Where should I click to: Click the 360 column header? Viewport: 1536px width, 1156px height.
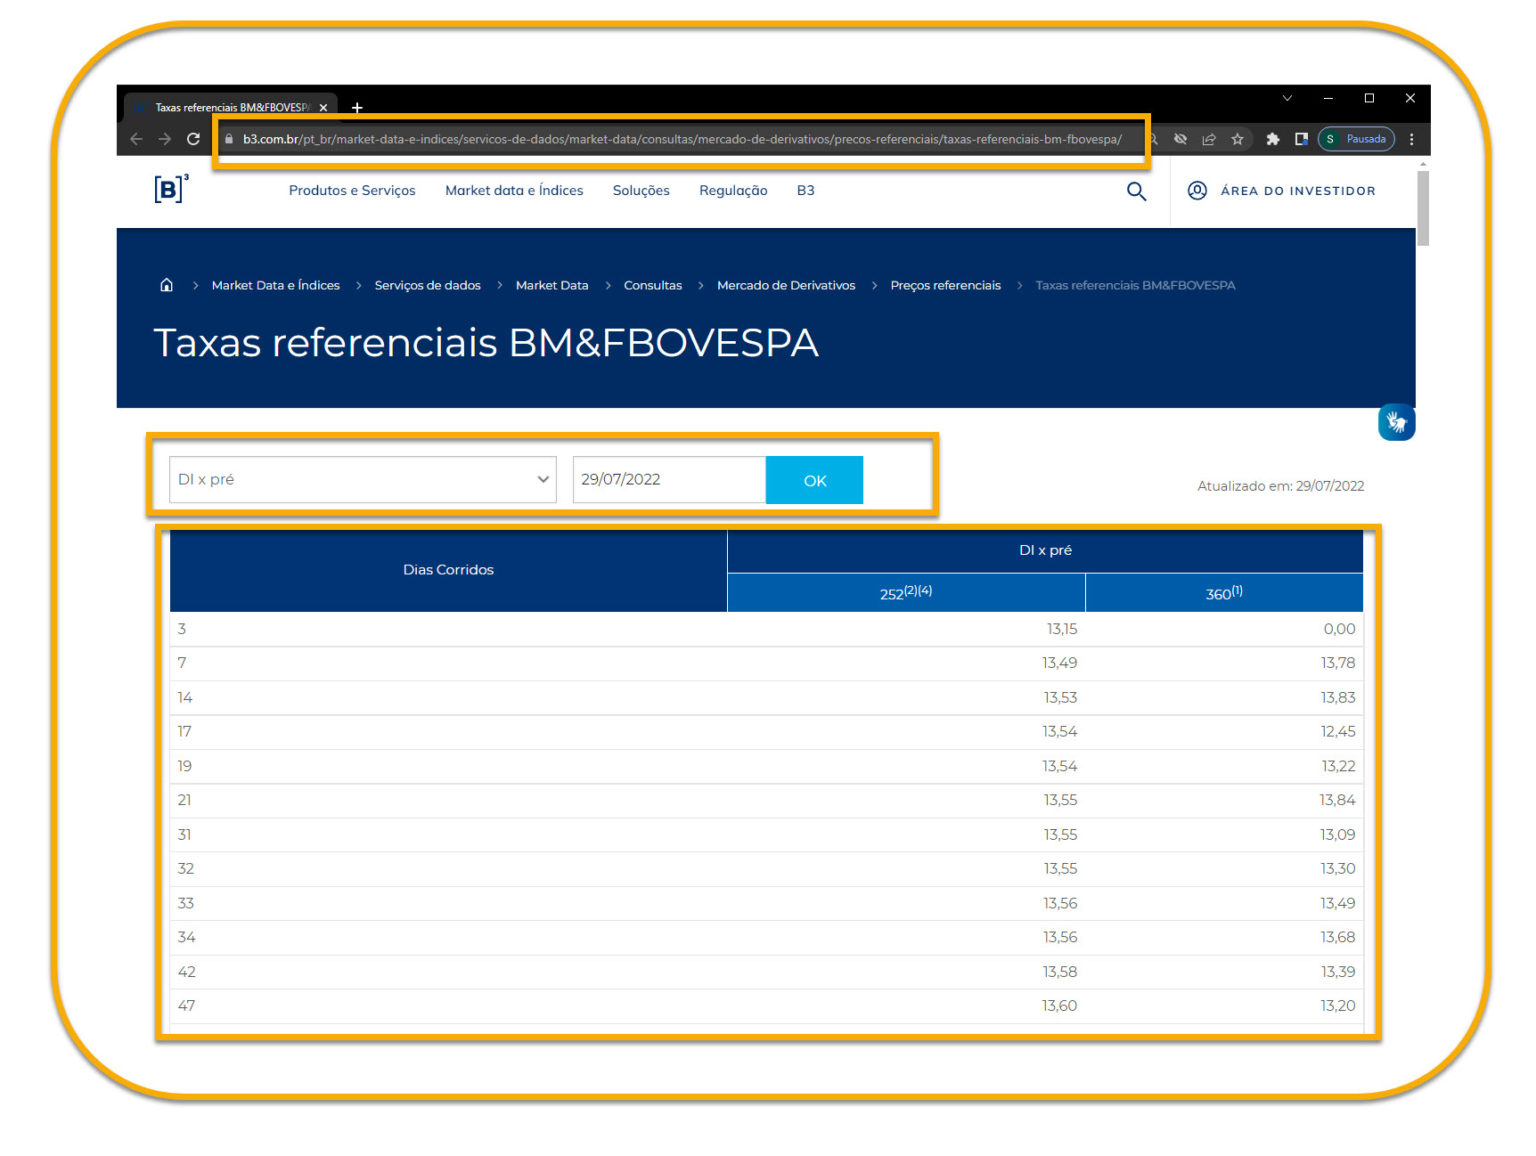1224,593
